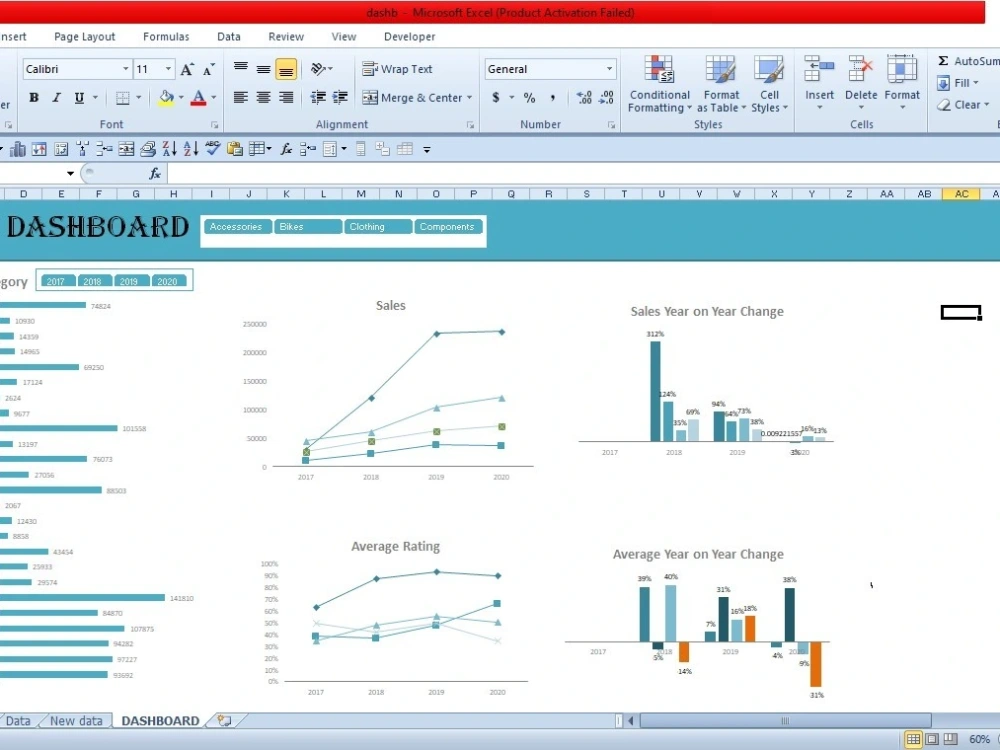Center text horizontally in cell
This screenshot has height=750, width=1000.
(263, 98)
